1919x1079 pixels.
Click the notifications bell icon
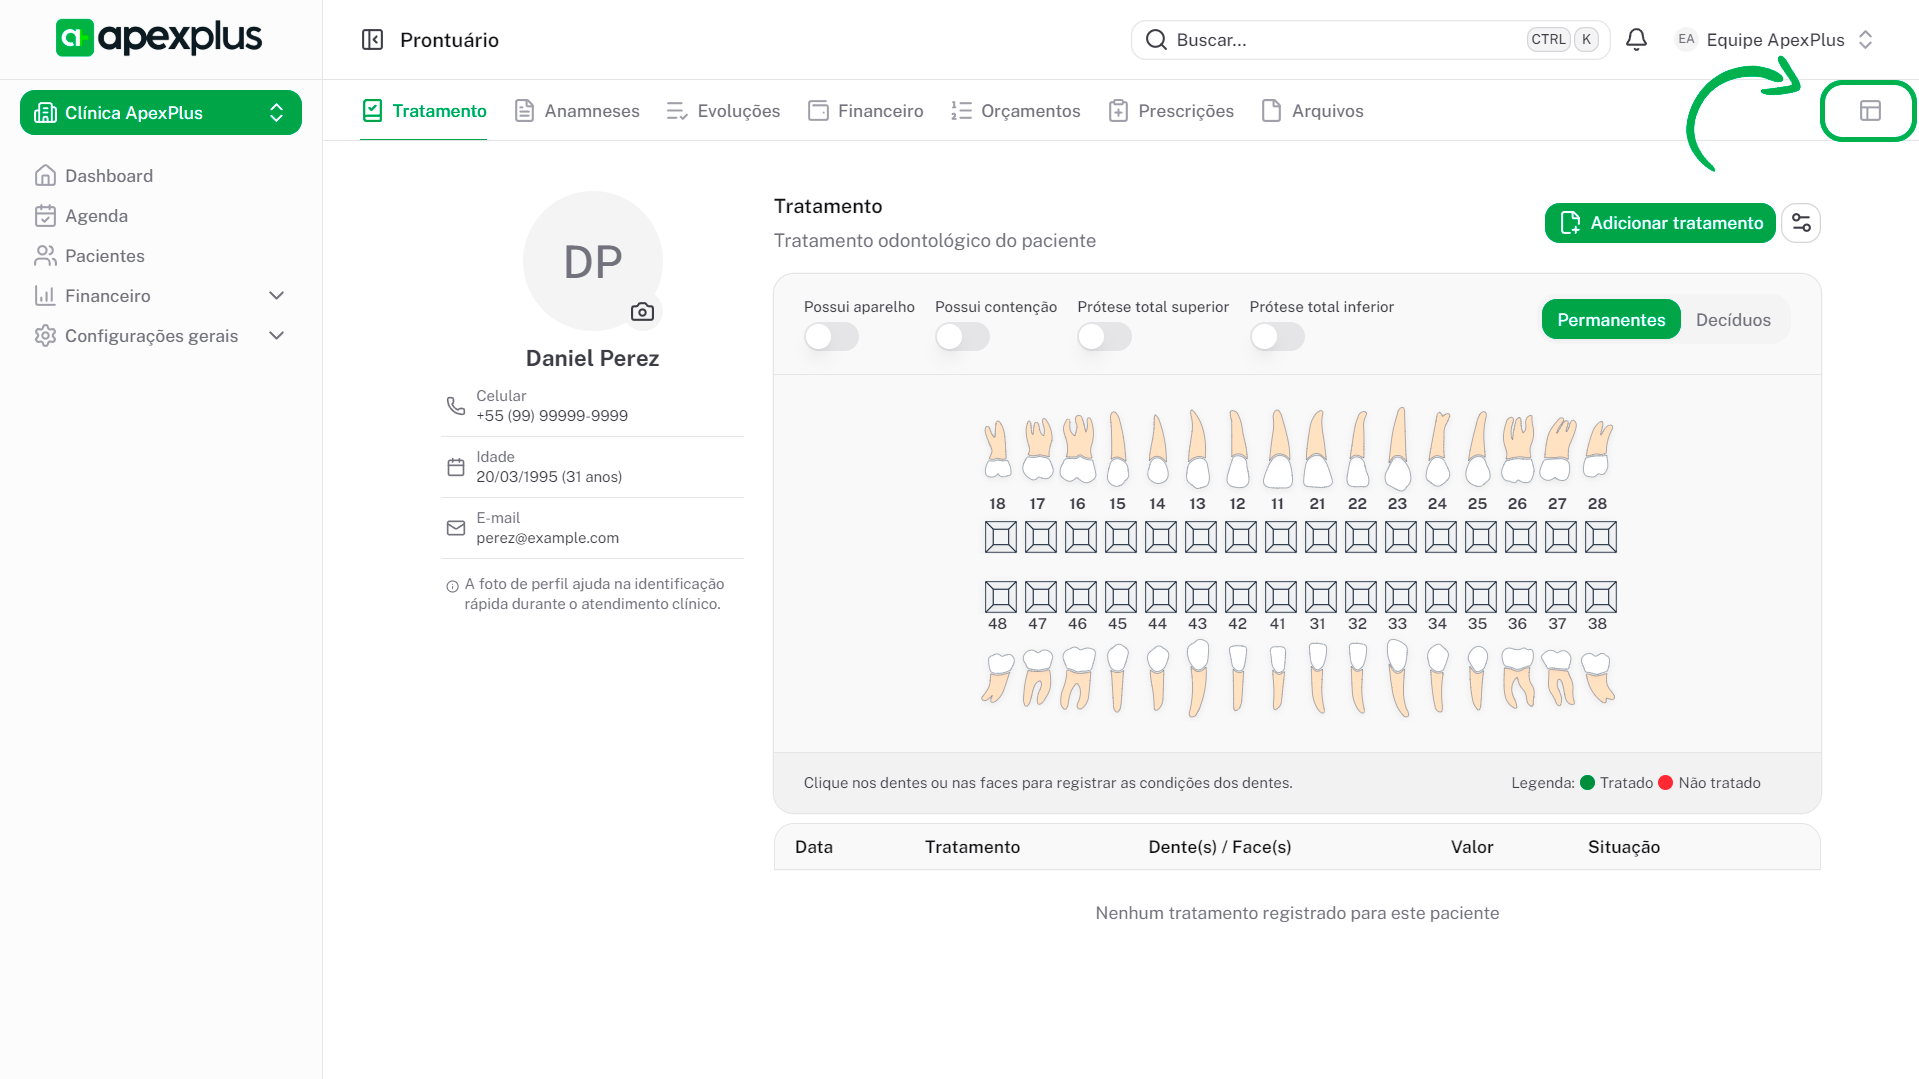(1636, 40)
